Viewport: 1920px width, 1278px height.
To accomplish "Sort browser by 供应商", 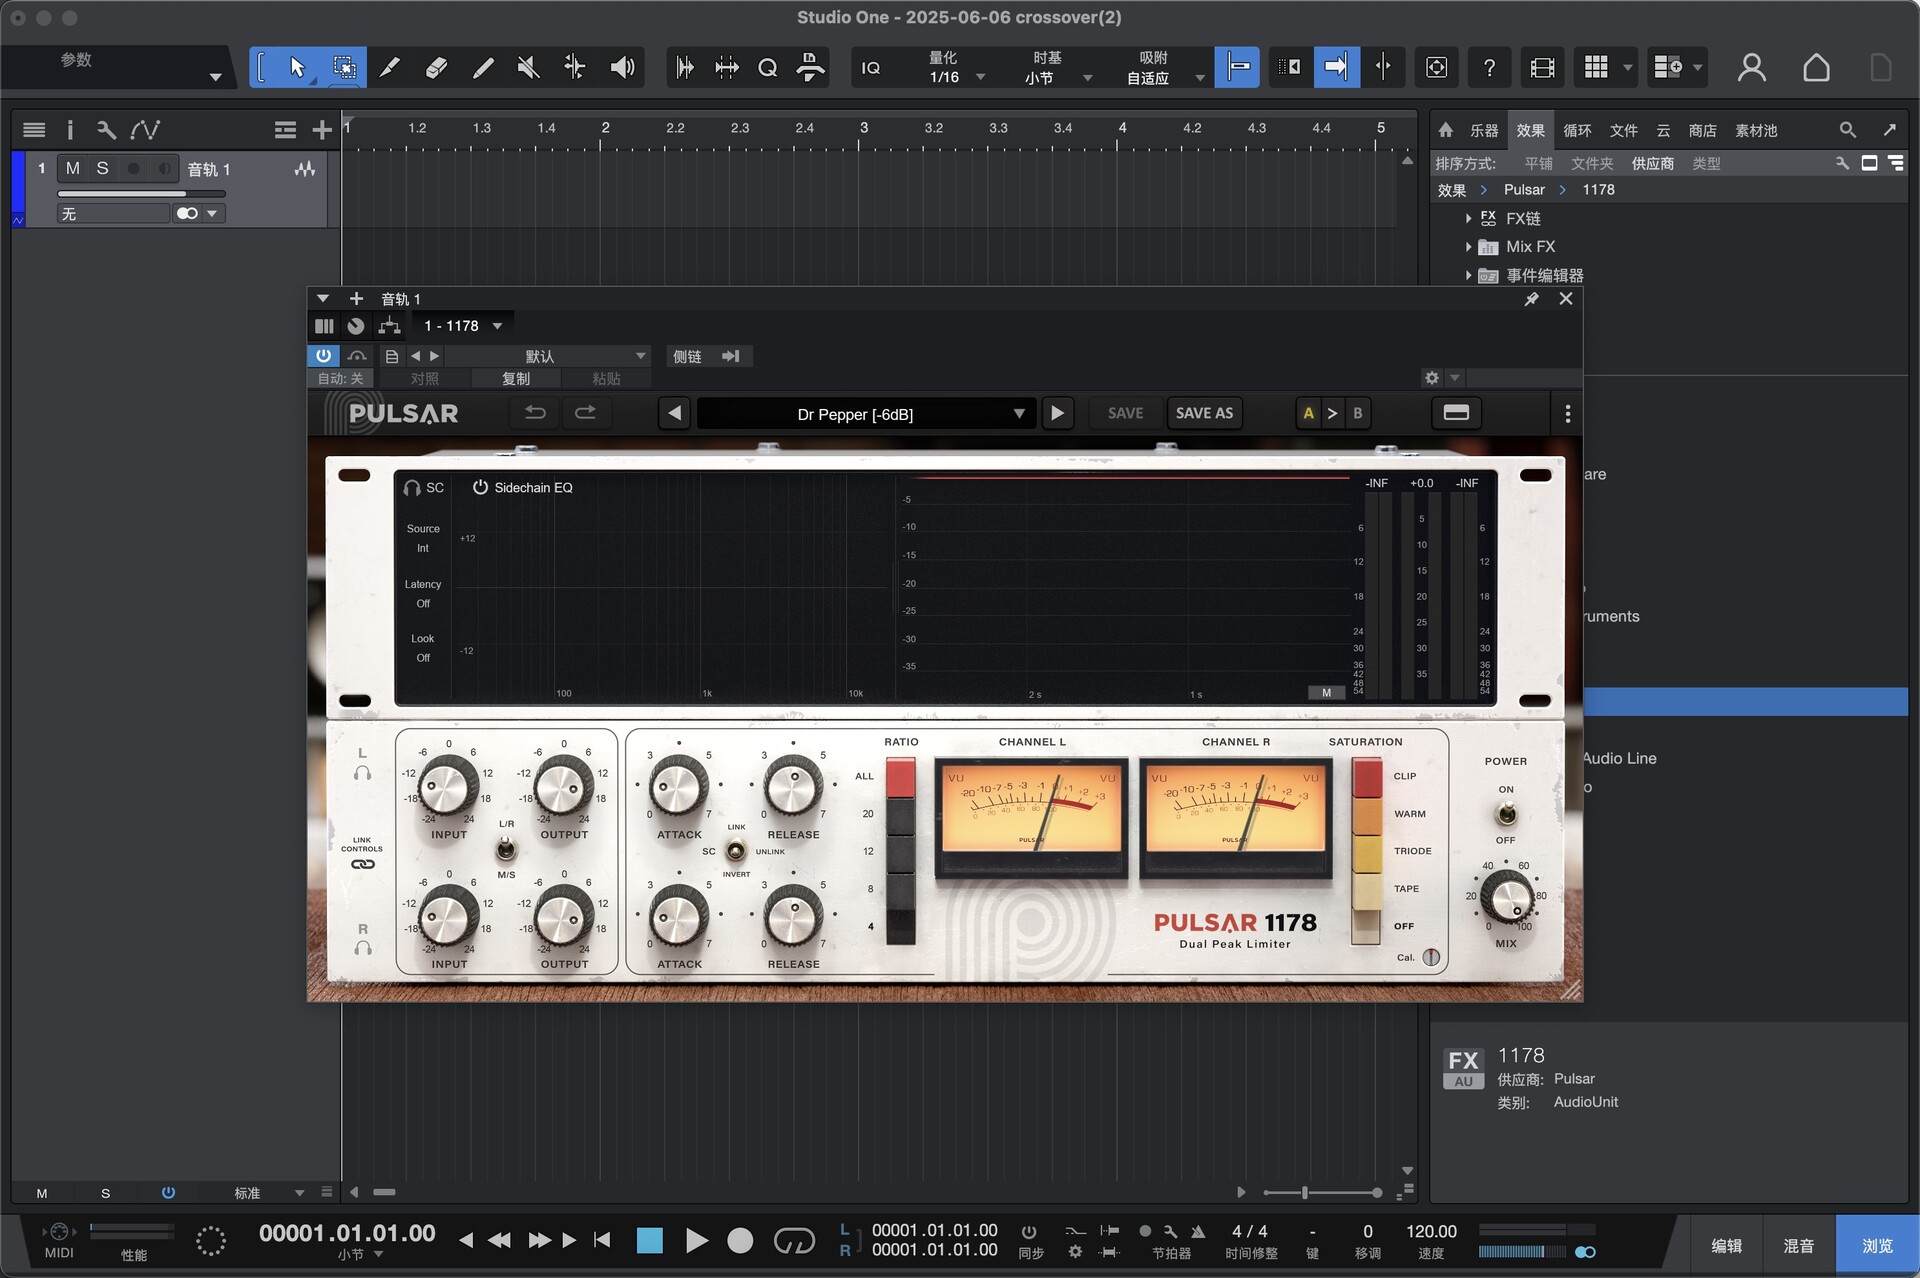I will (x=1652, y=163).
